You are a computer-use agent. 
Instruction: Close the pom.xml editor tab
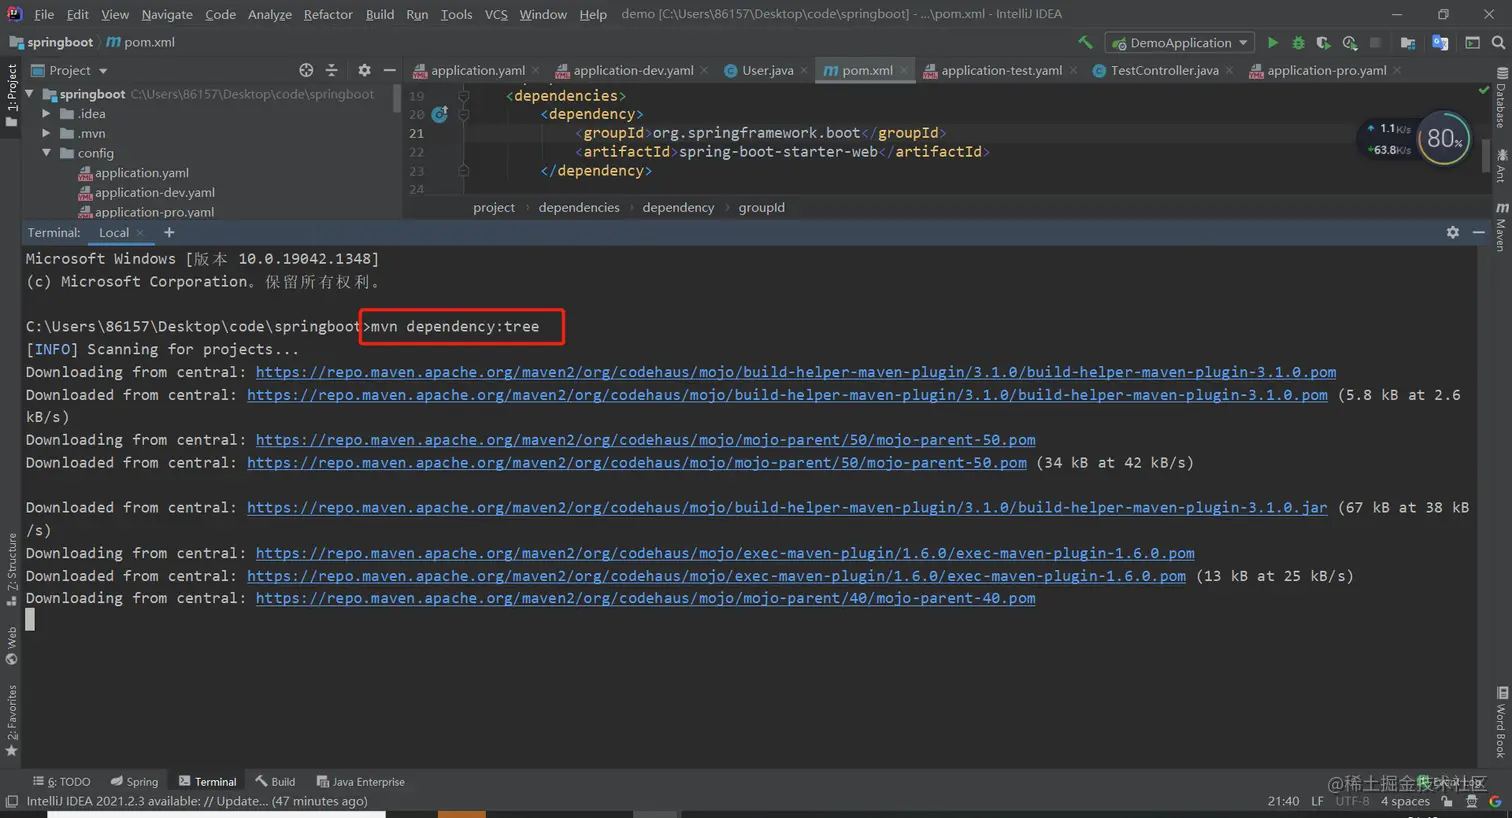coord(904,70)
